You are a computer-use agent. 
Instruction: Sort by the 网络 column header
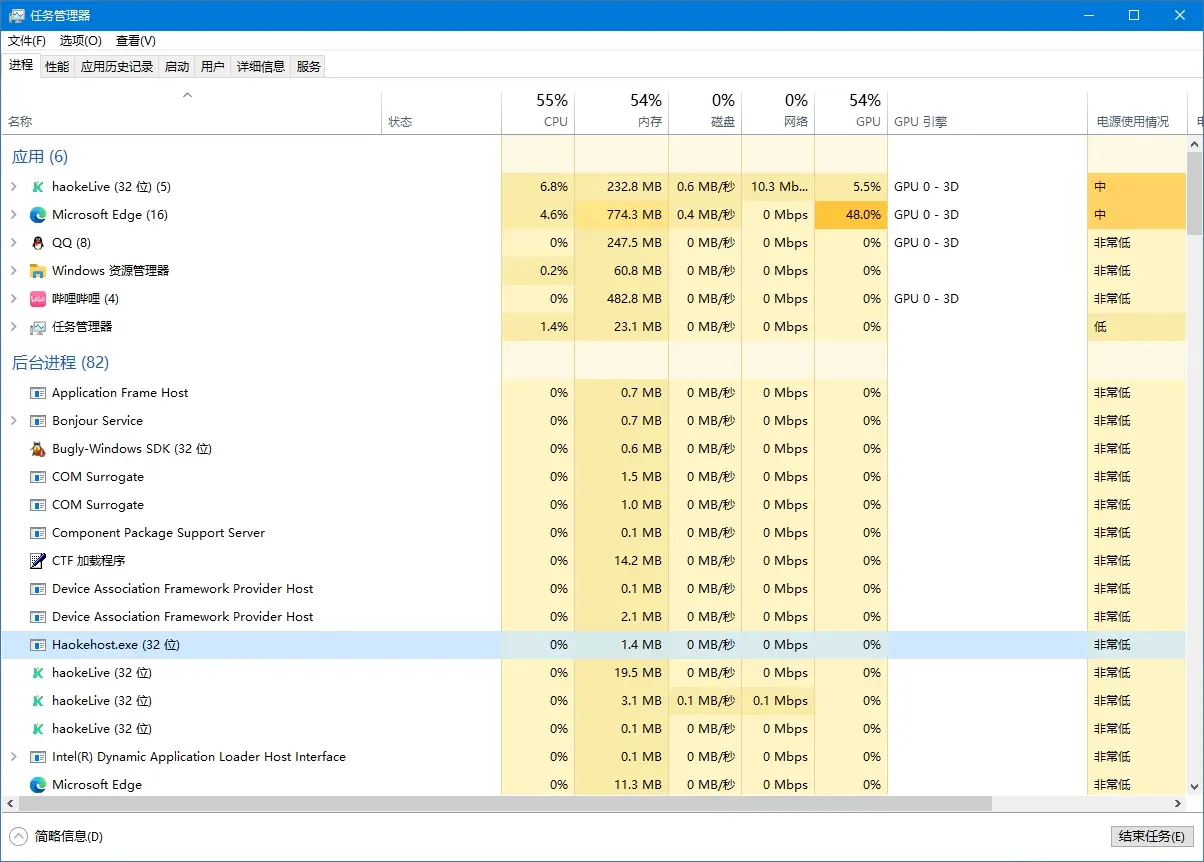point(778,111)
